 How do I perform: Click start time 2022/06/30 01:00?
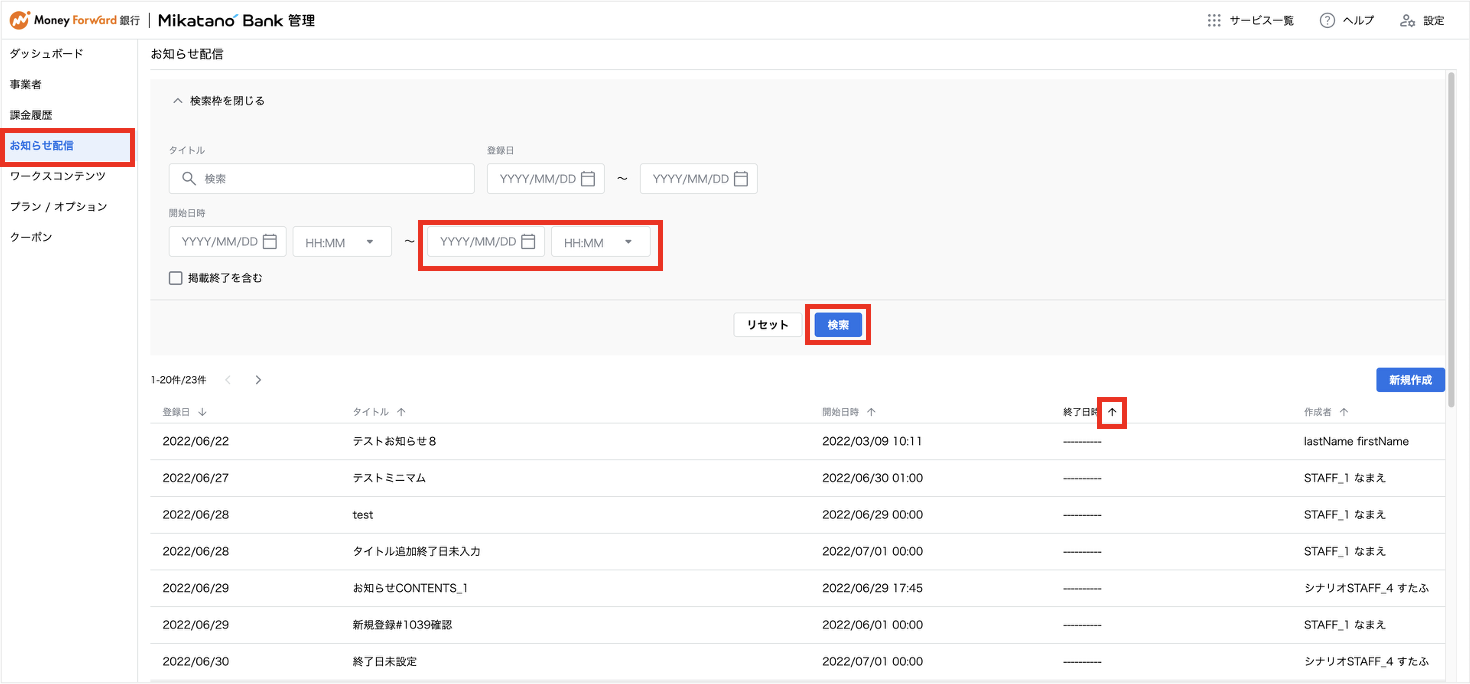click(872, 478)
